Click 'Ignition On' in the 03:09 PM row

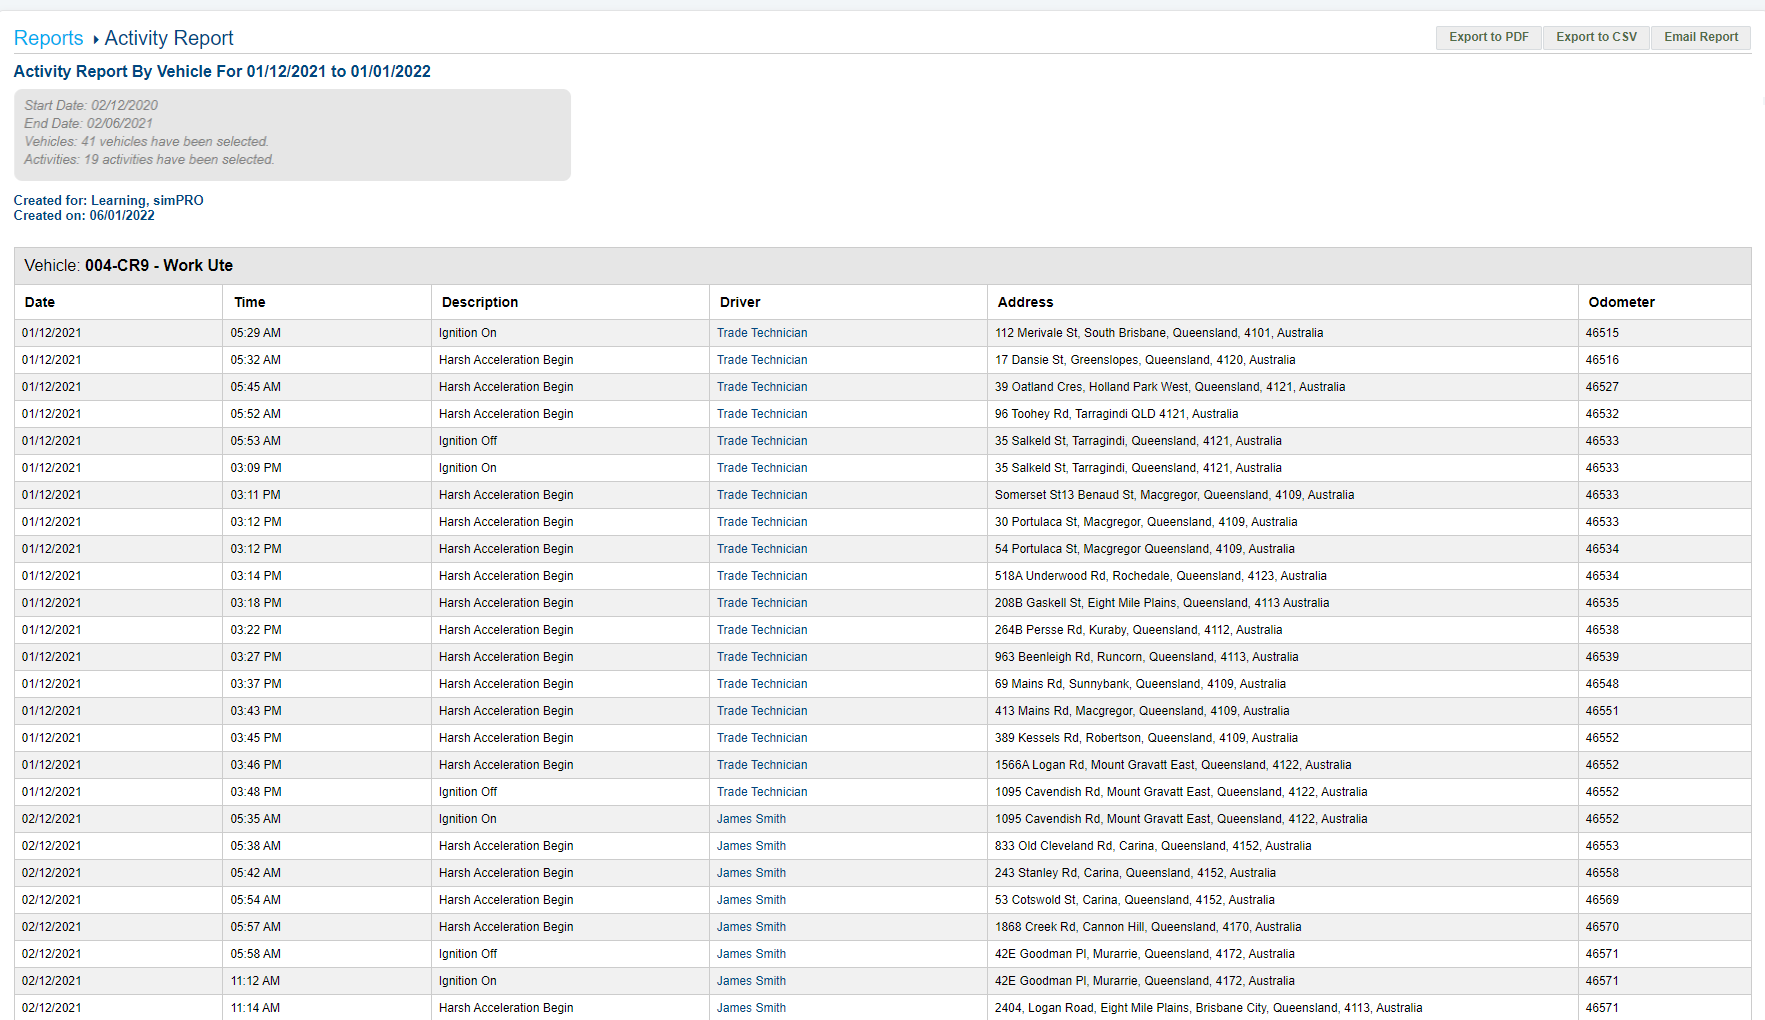coord(468,468)
